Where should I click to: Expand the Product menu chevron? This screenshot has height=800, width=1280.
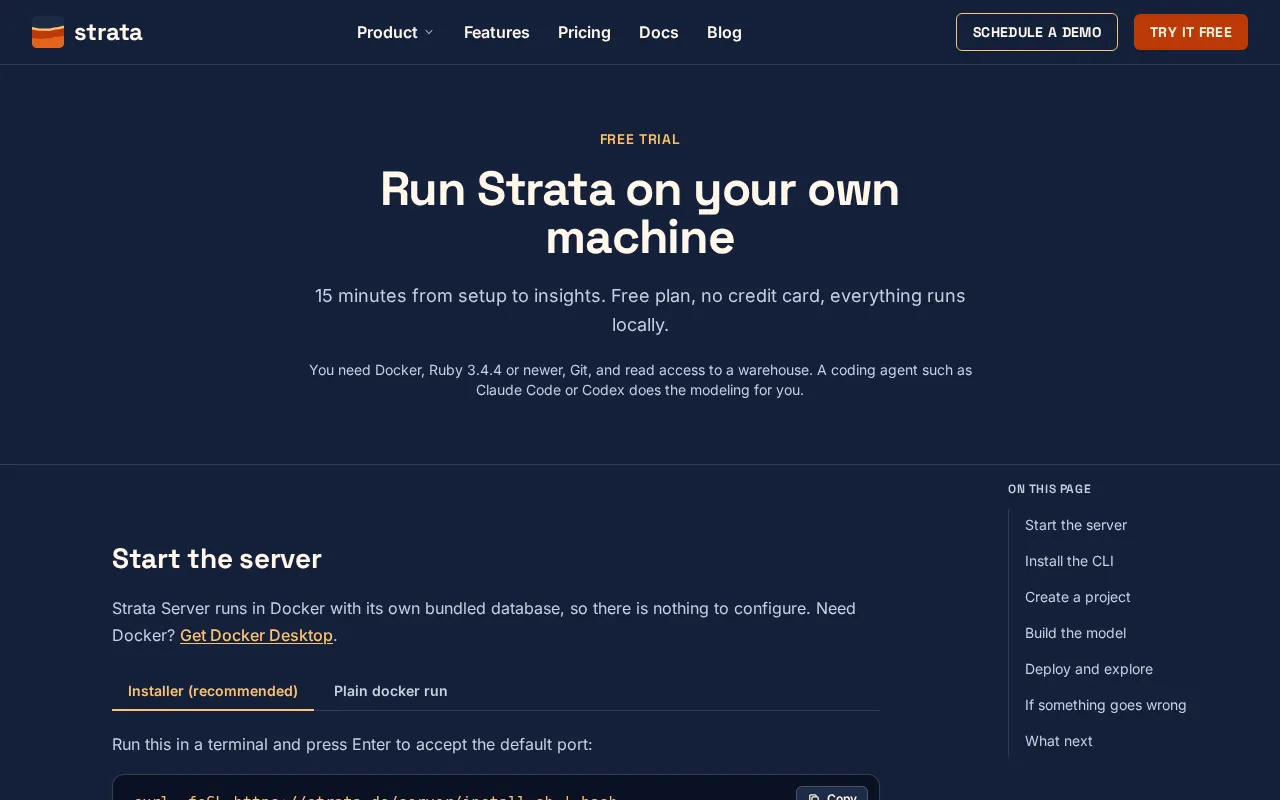pos(429,32)
